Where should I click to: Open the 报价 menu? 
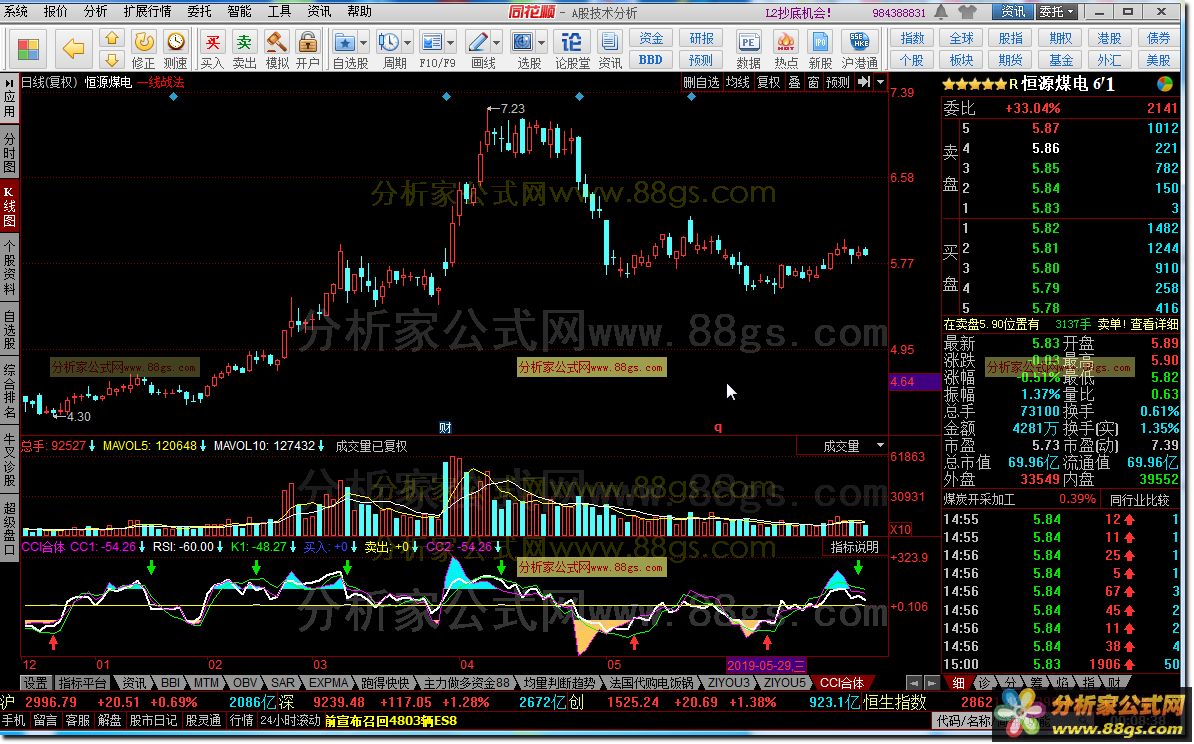click(x=56, y=11)
